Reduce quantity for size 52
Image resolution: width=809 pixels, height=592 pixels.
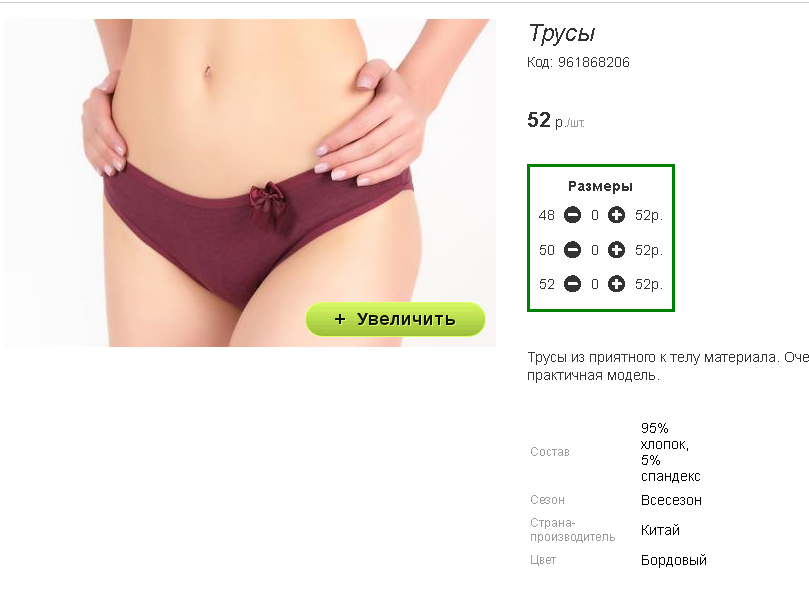coord(572,284)
